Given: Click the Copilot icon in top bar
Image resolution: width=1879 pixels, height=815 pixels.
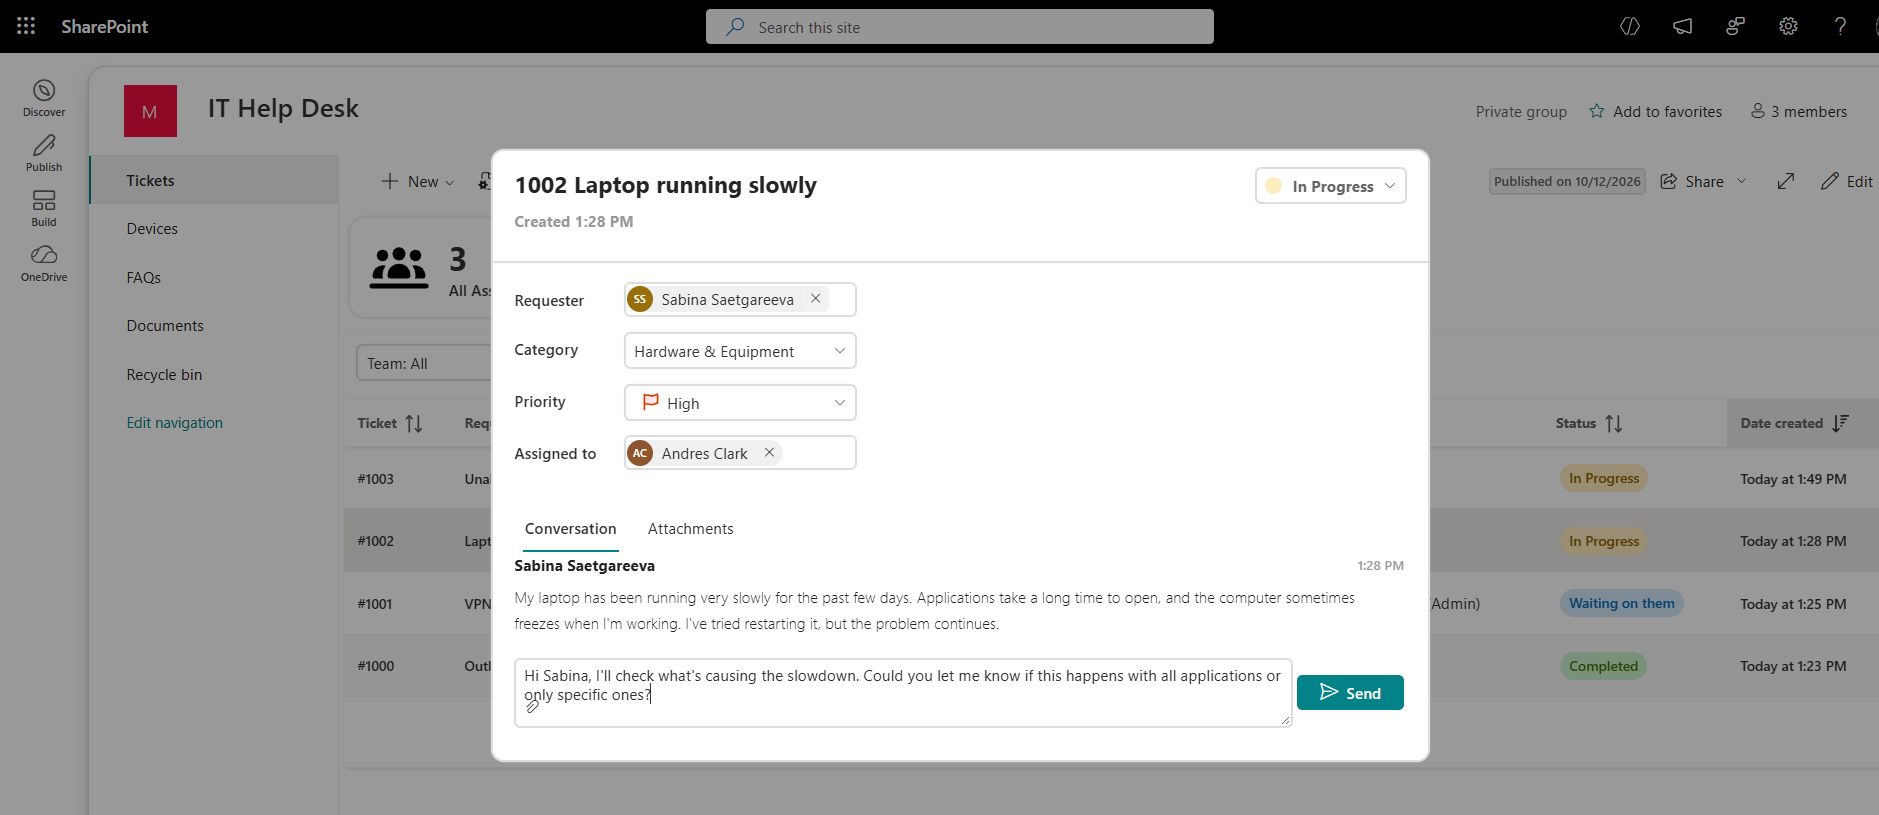Looking at the screenshot, I should tap(1630, 27).
